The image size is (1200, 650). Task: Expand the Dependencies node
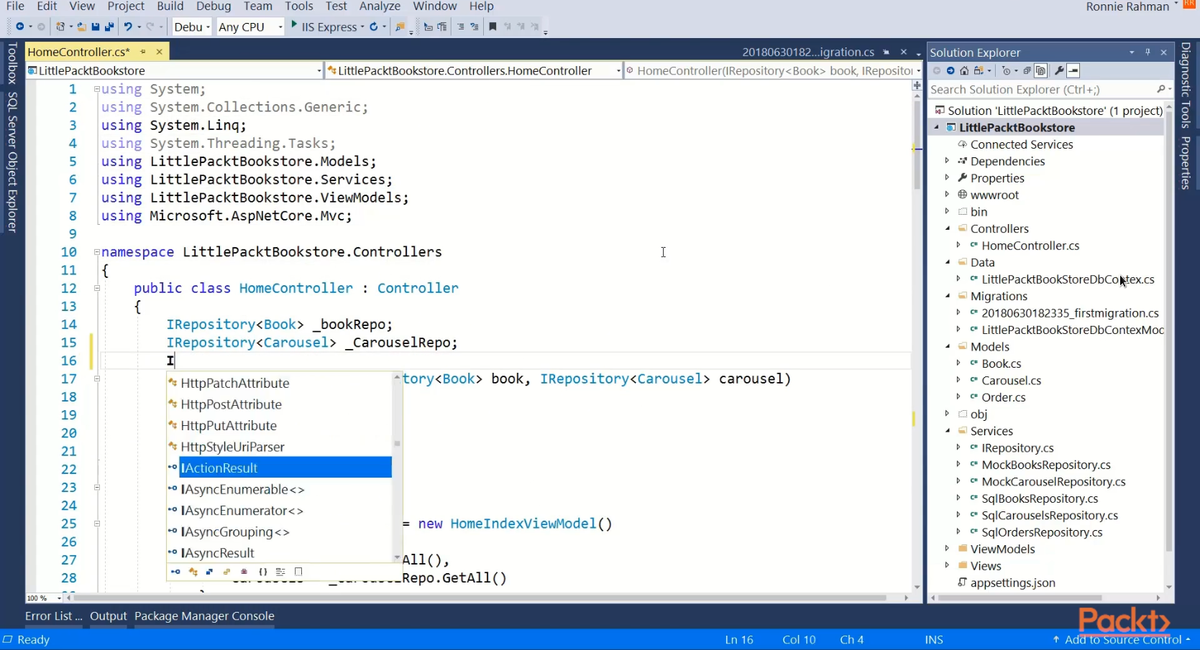(x=947, y=161)
